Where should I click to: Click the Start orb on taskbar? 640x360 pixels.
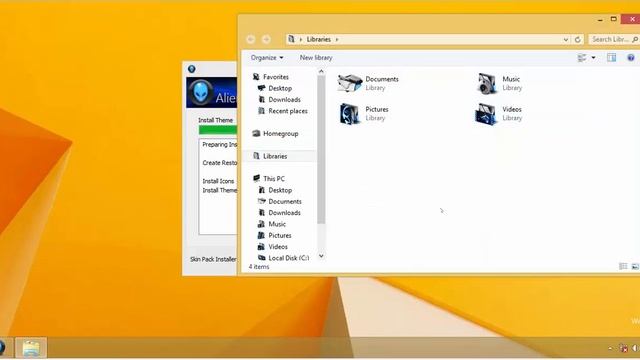click(x=2, y=348)
